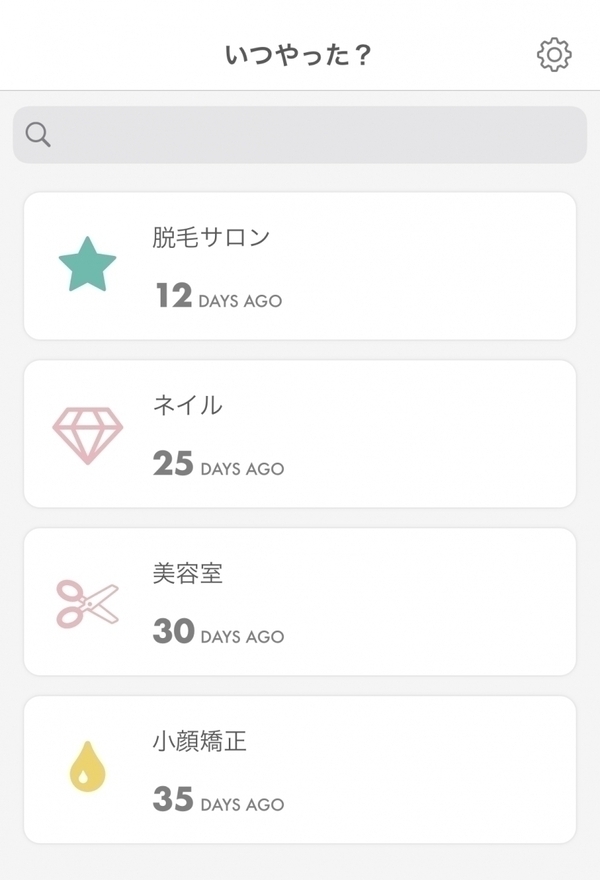Image resolution: width=600 pixels, height=880 pixels.
Task: Open the ネイル entry title
Action: (188, 405)
